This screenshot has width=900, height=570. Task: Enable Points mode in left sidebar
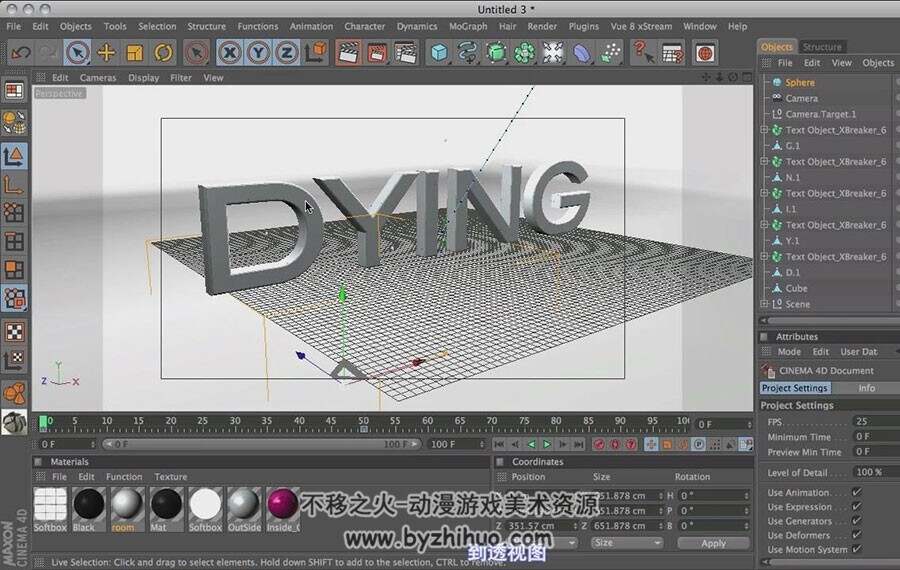(x=14, y=212)
